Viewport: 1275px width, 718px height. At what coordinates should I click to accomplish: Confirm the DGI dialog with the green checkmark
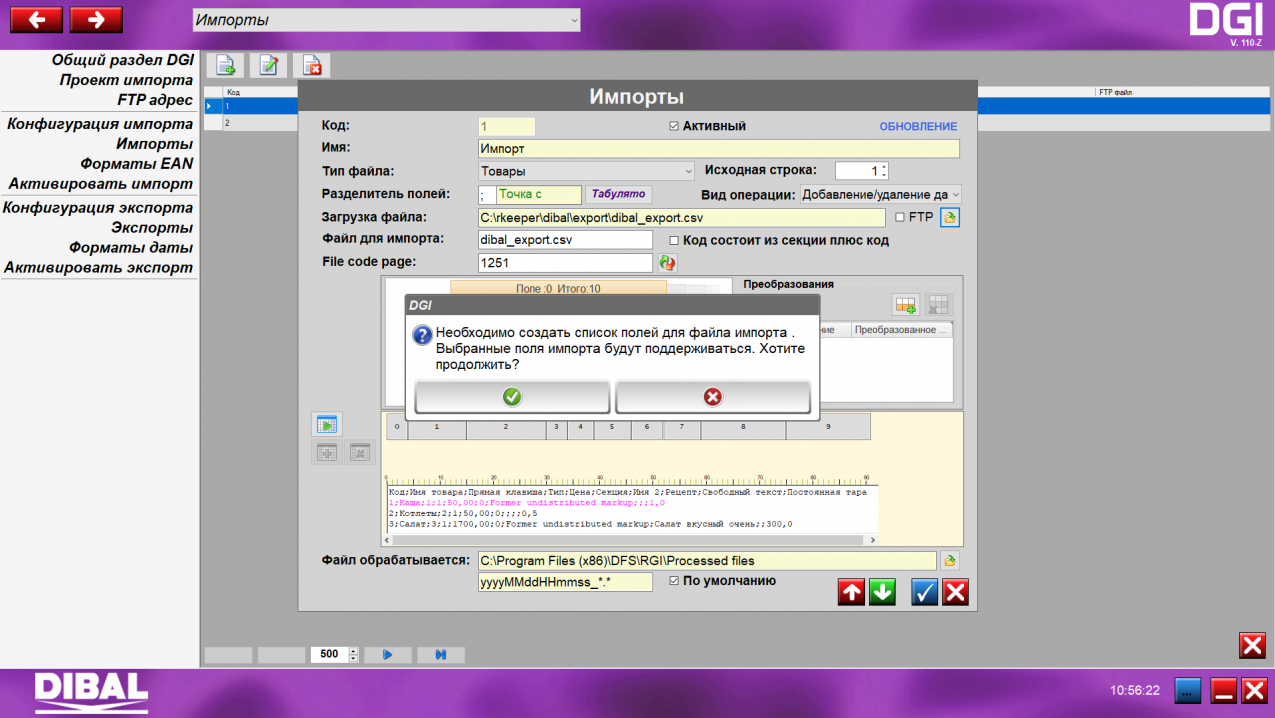[x=512, y=397]
